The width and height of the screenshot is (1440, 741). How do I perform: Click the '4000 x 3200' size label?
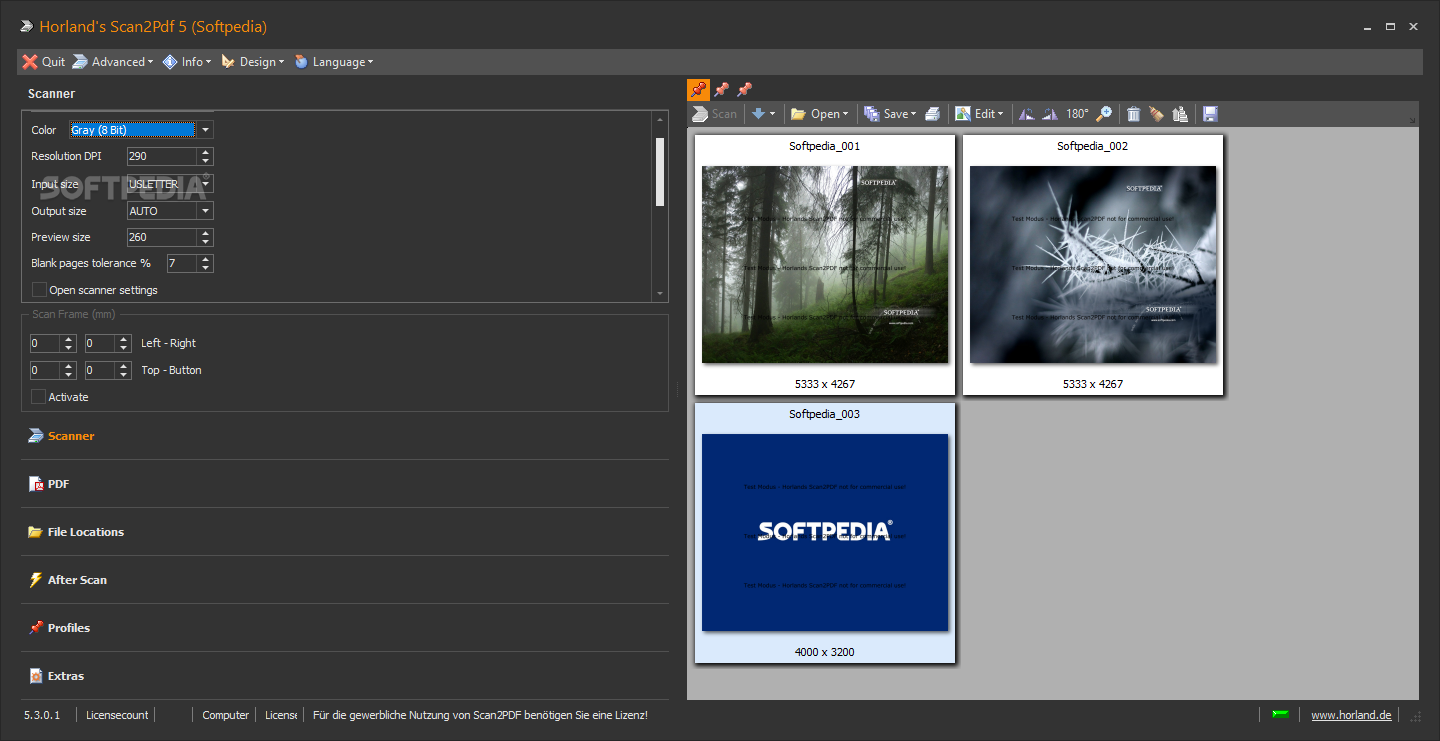tap(825, 652)
